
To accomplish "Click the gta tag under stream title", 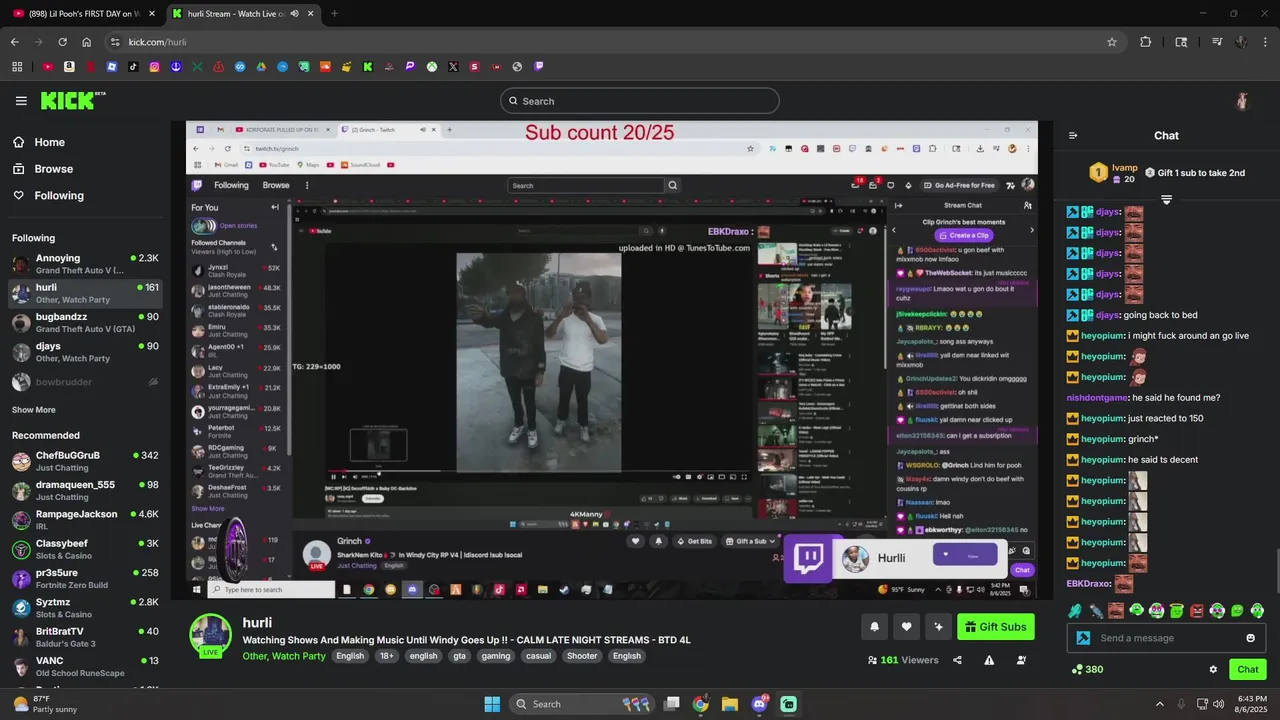I will tap(459, 656).
